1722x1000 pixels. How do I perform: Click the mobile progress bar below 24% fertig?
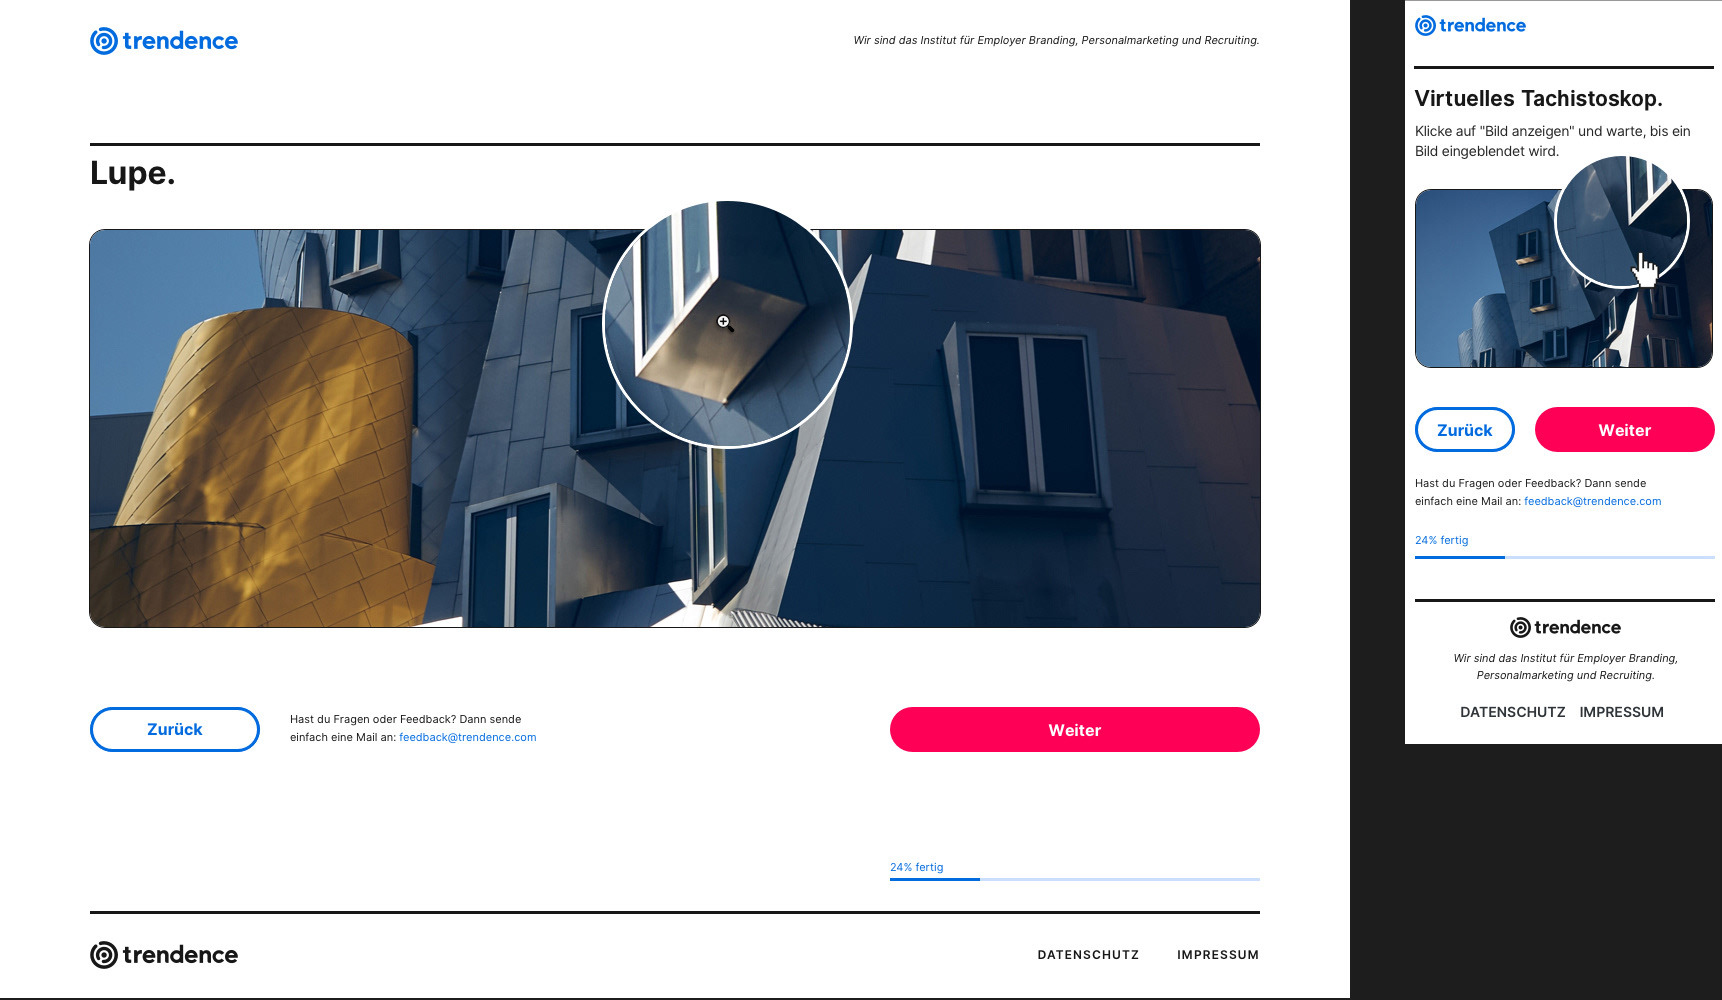(1565, 557)
